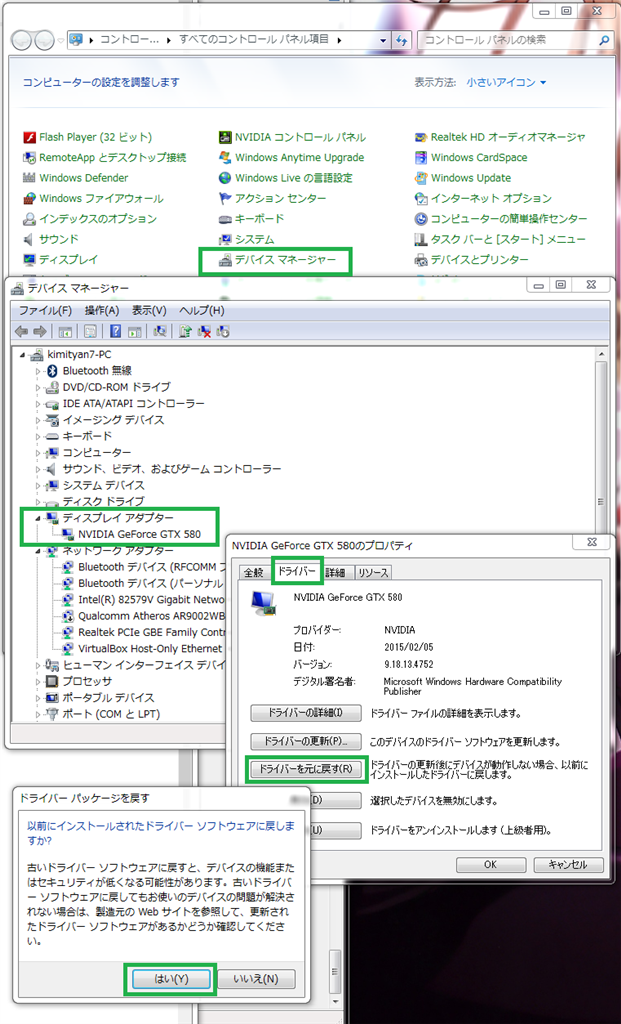
Task: Expand DVD/CD-ROM ドライブ tree node
Action: click(37, 387)
